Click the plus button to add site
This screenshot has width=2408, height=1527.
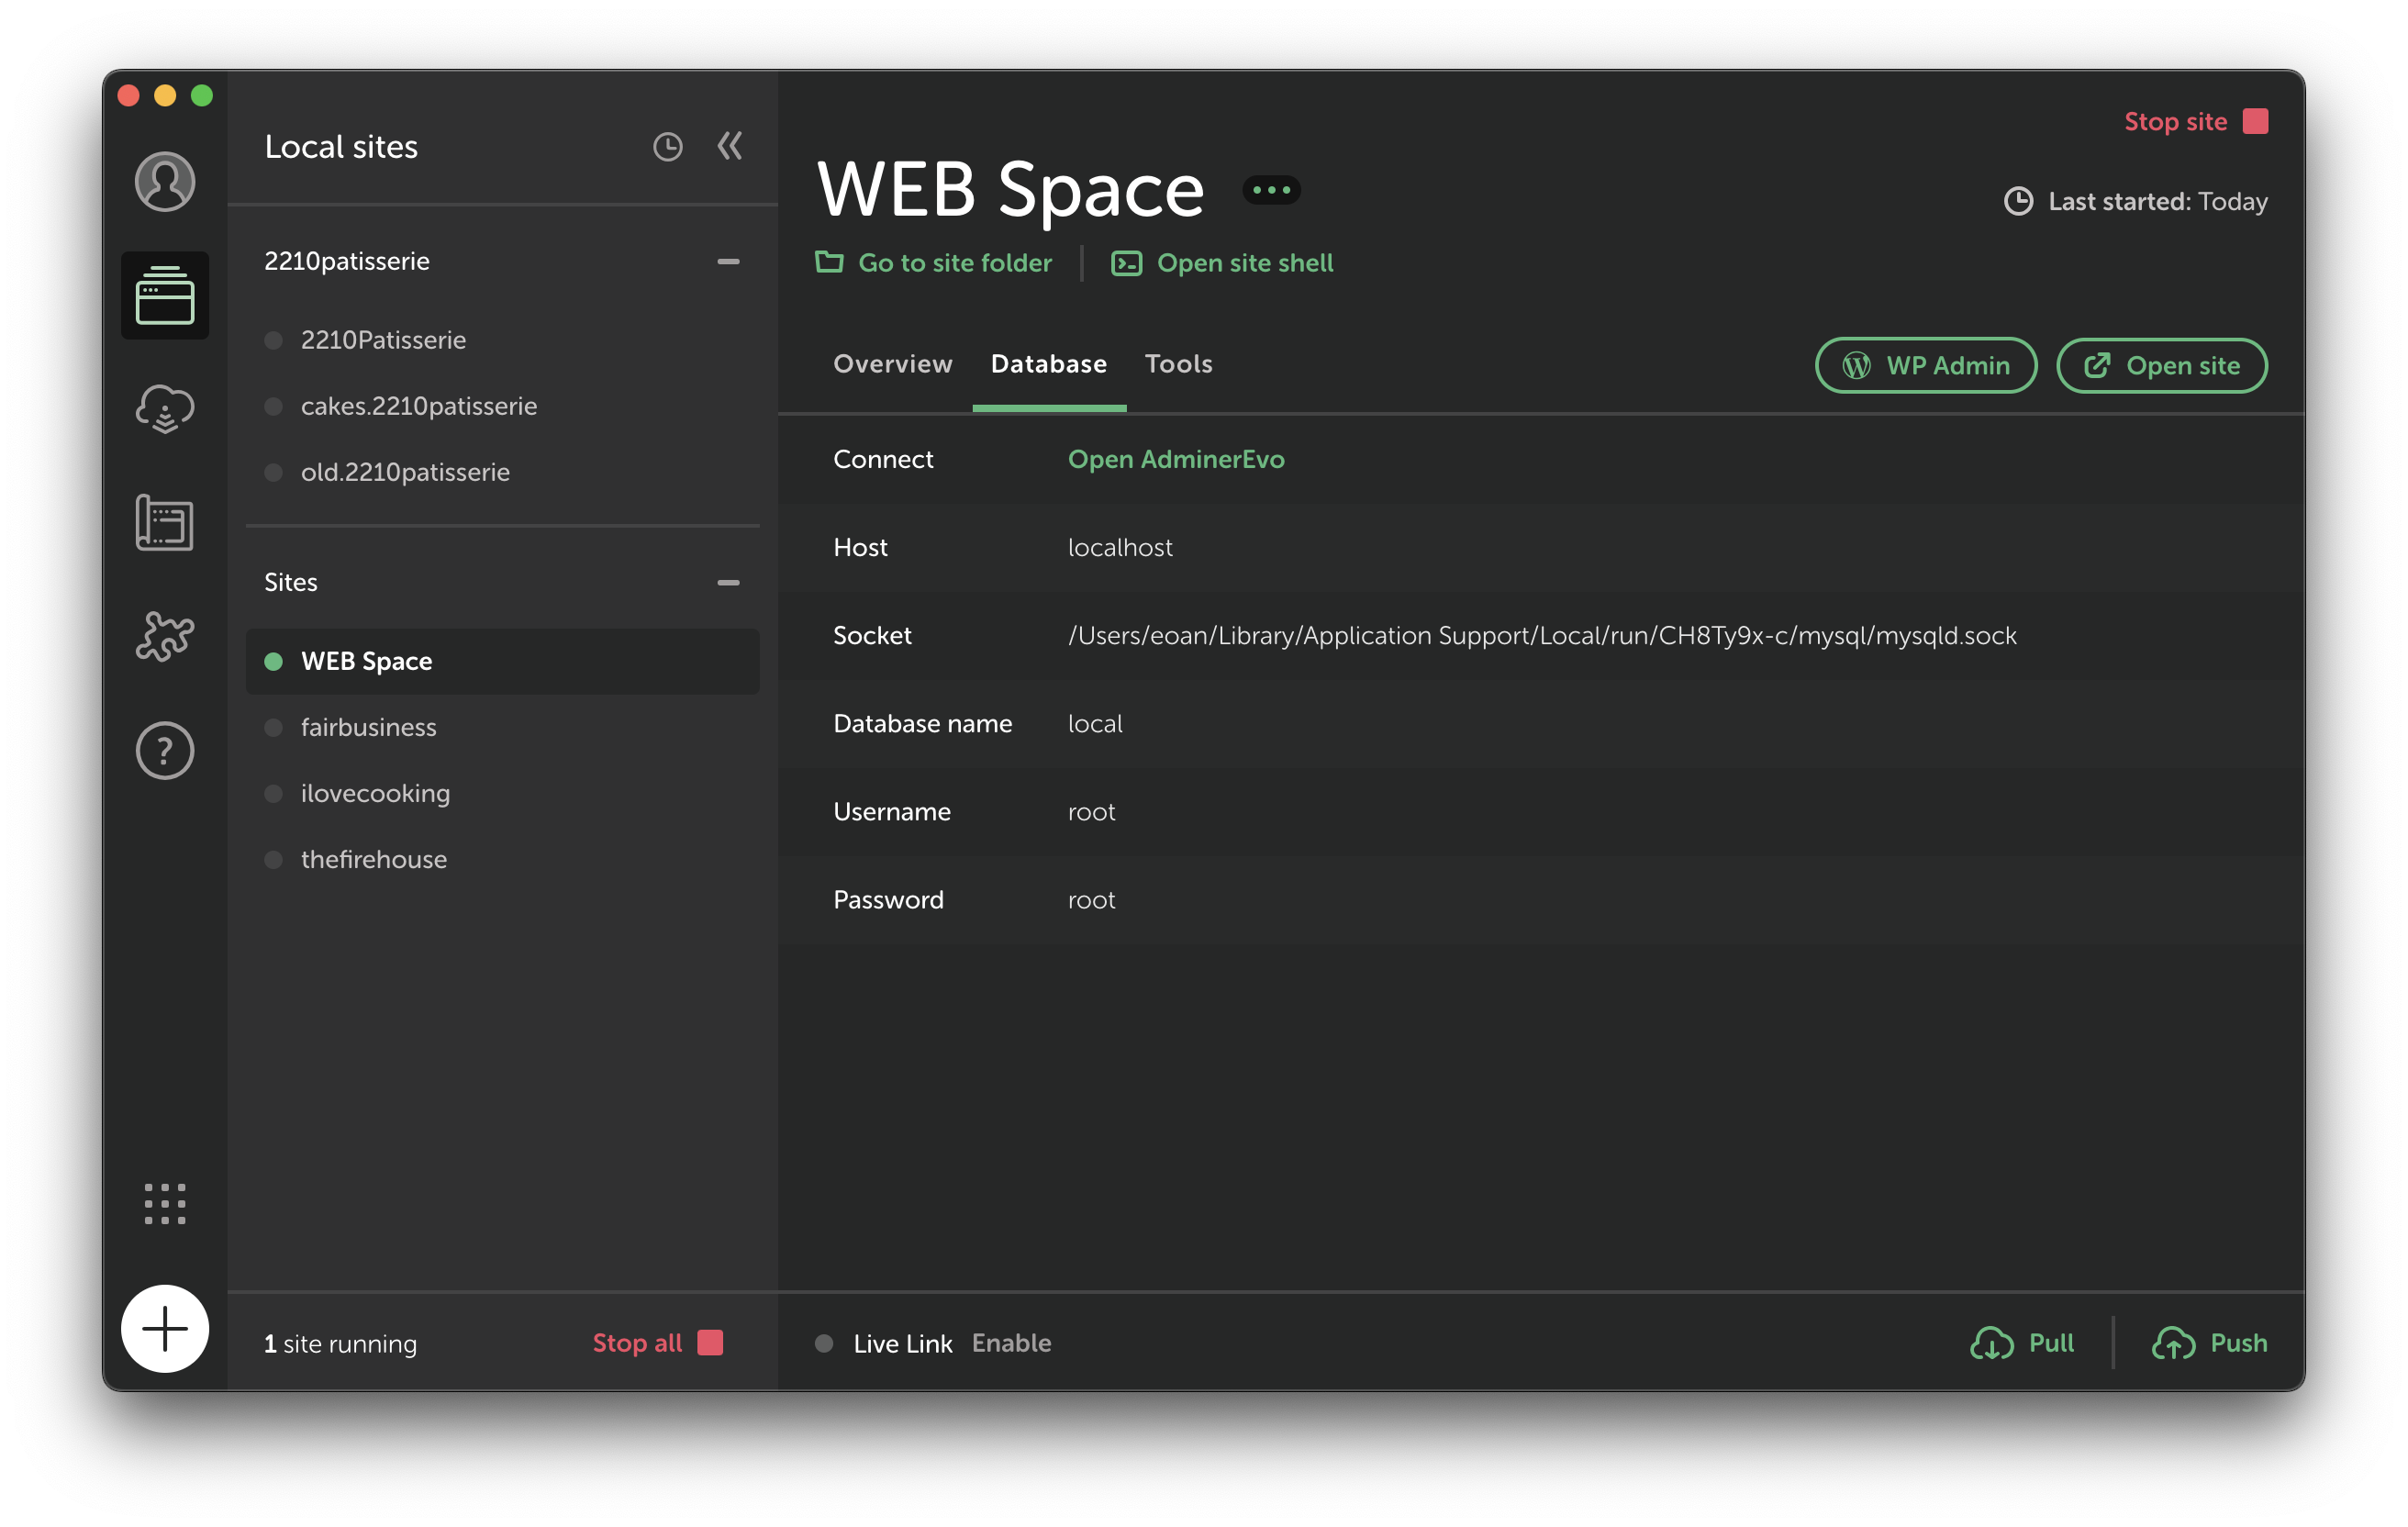165,1328
